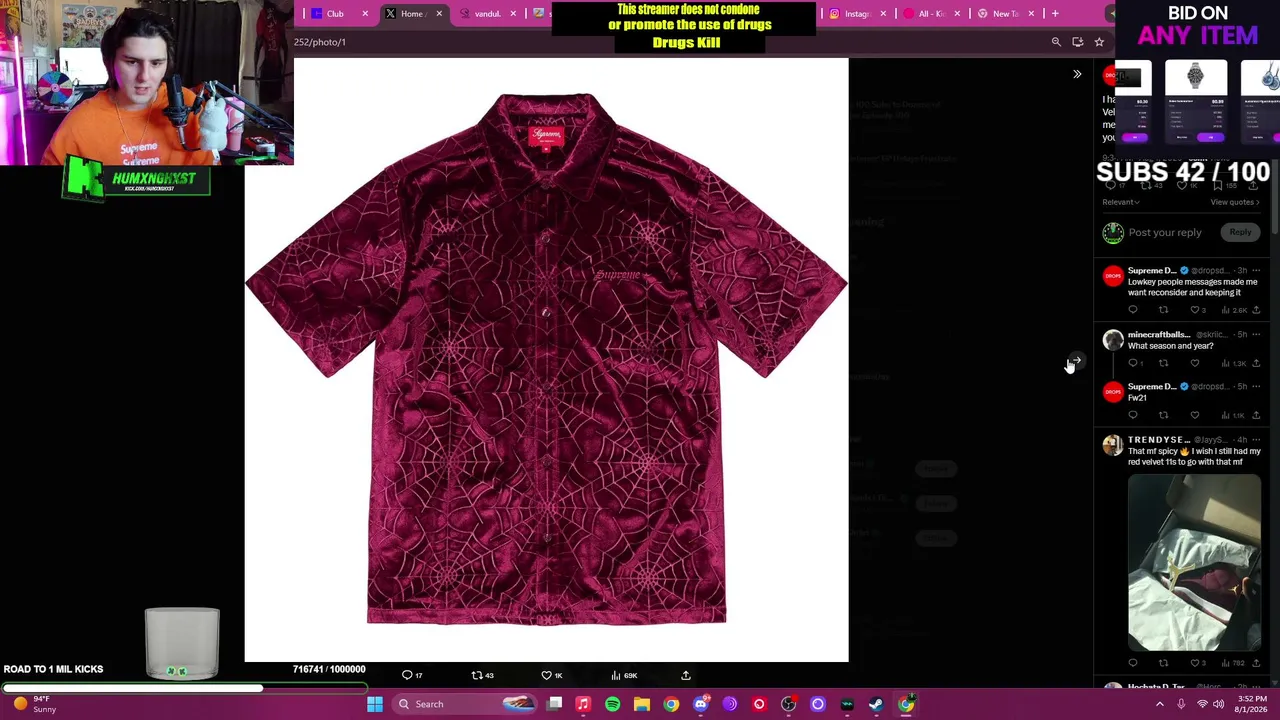Open more options on TRENDYSE reply
Viewport: 1280px width, 720px height.
[1256, 440]
